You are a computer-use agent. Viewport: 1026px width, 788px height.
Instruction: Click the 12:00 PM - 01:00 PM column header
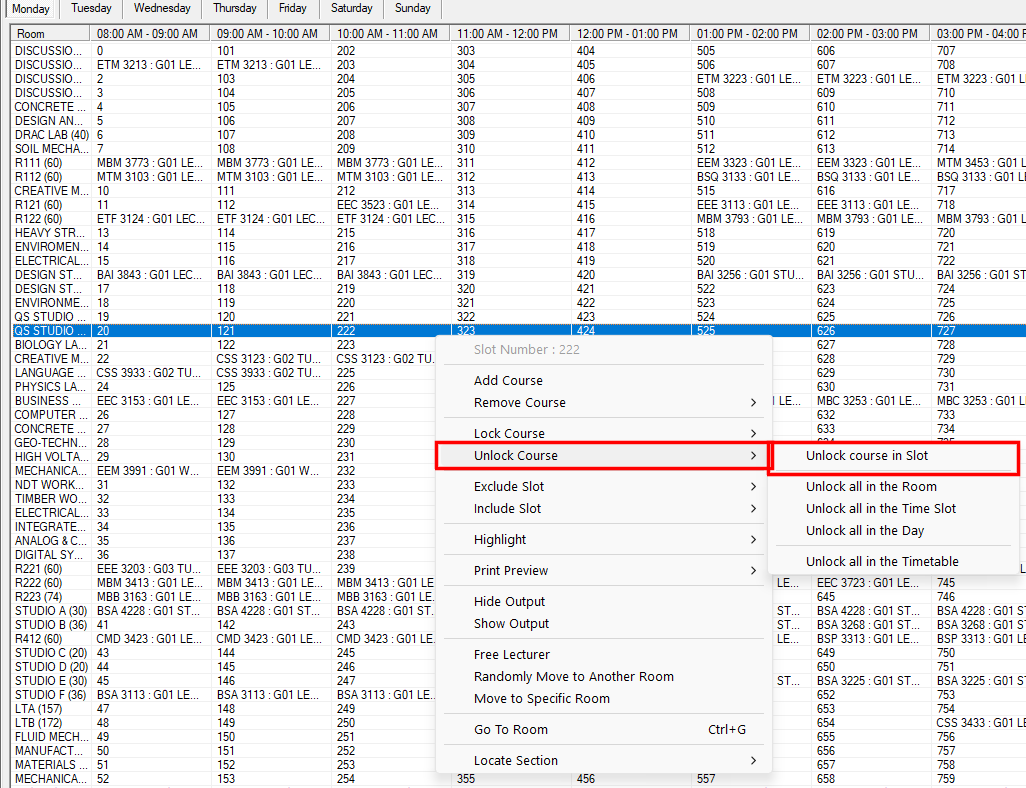click(x=629, y=33)
